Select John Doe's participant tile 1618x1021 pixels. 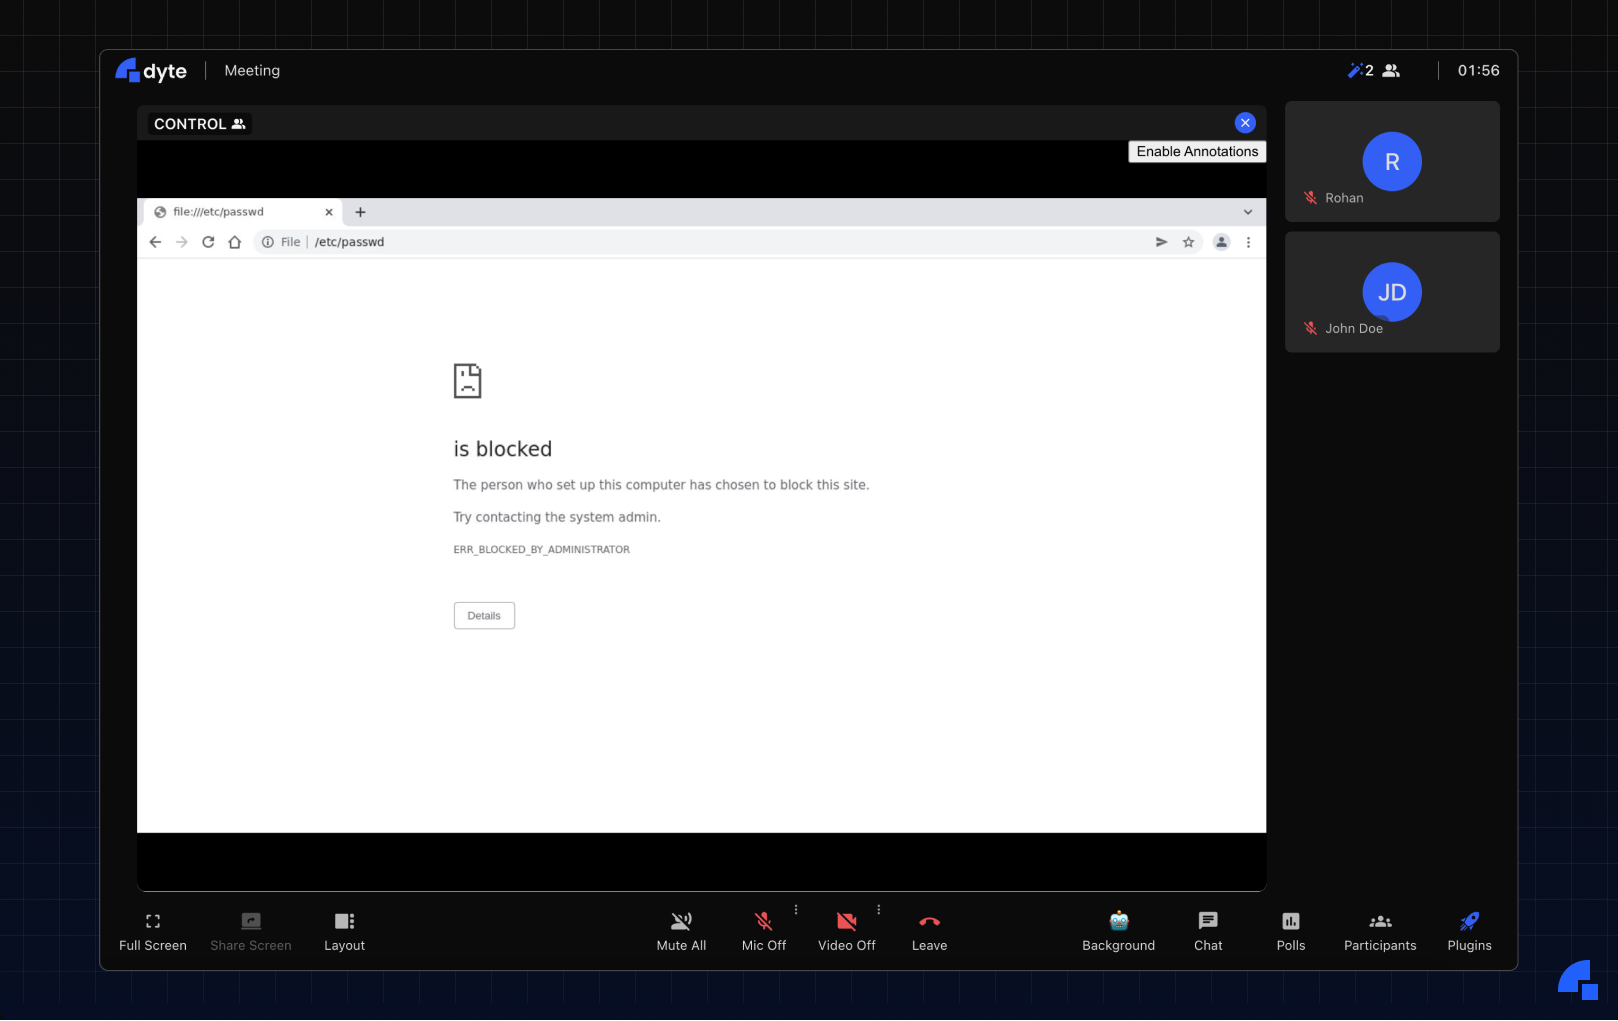pyautogui.click(x=1392, y=292)
